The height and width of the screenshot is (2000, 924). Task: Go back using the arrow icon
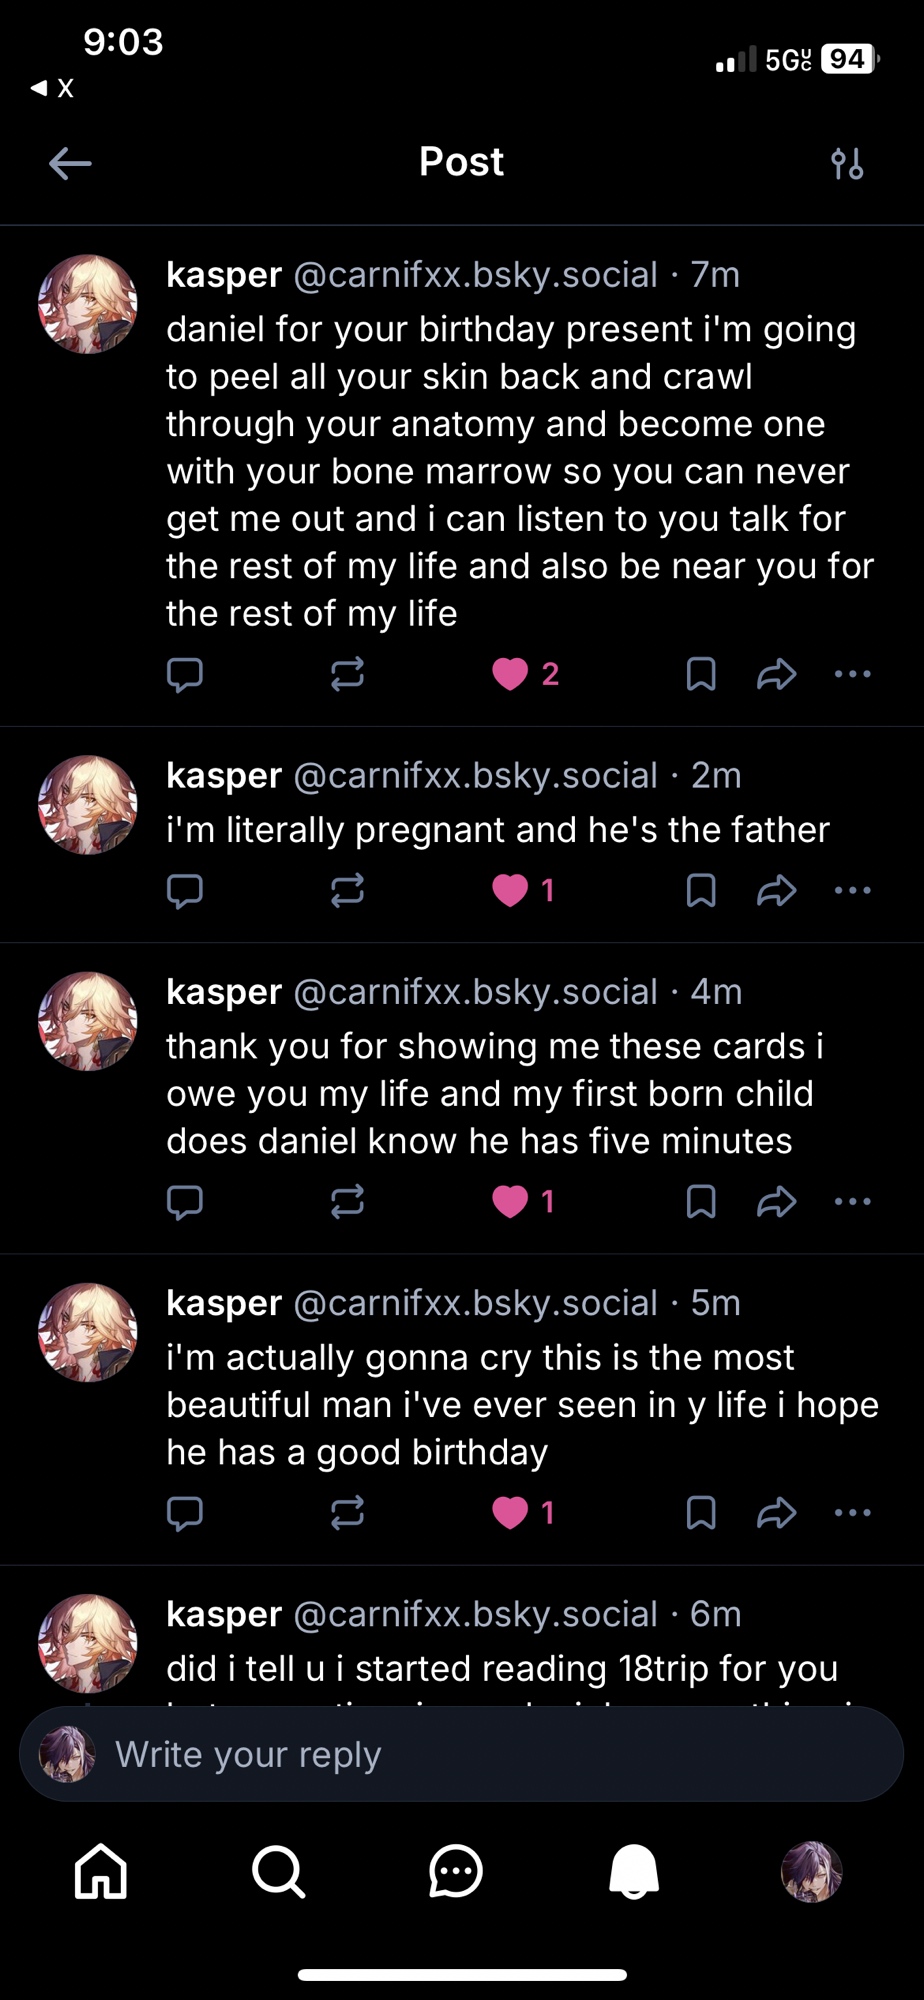tap(70, 163)
